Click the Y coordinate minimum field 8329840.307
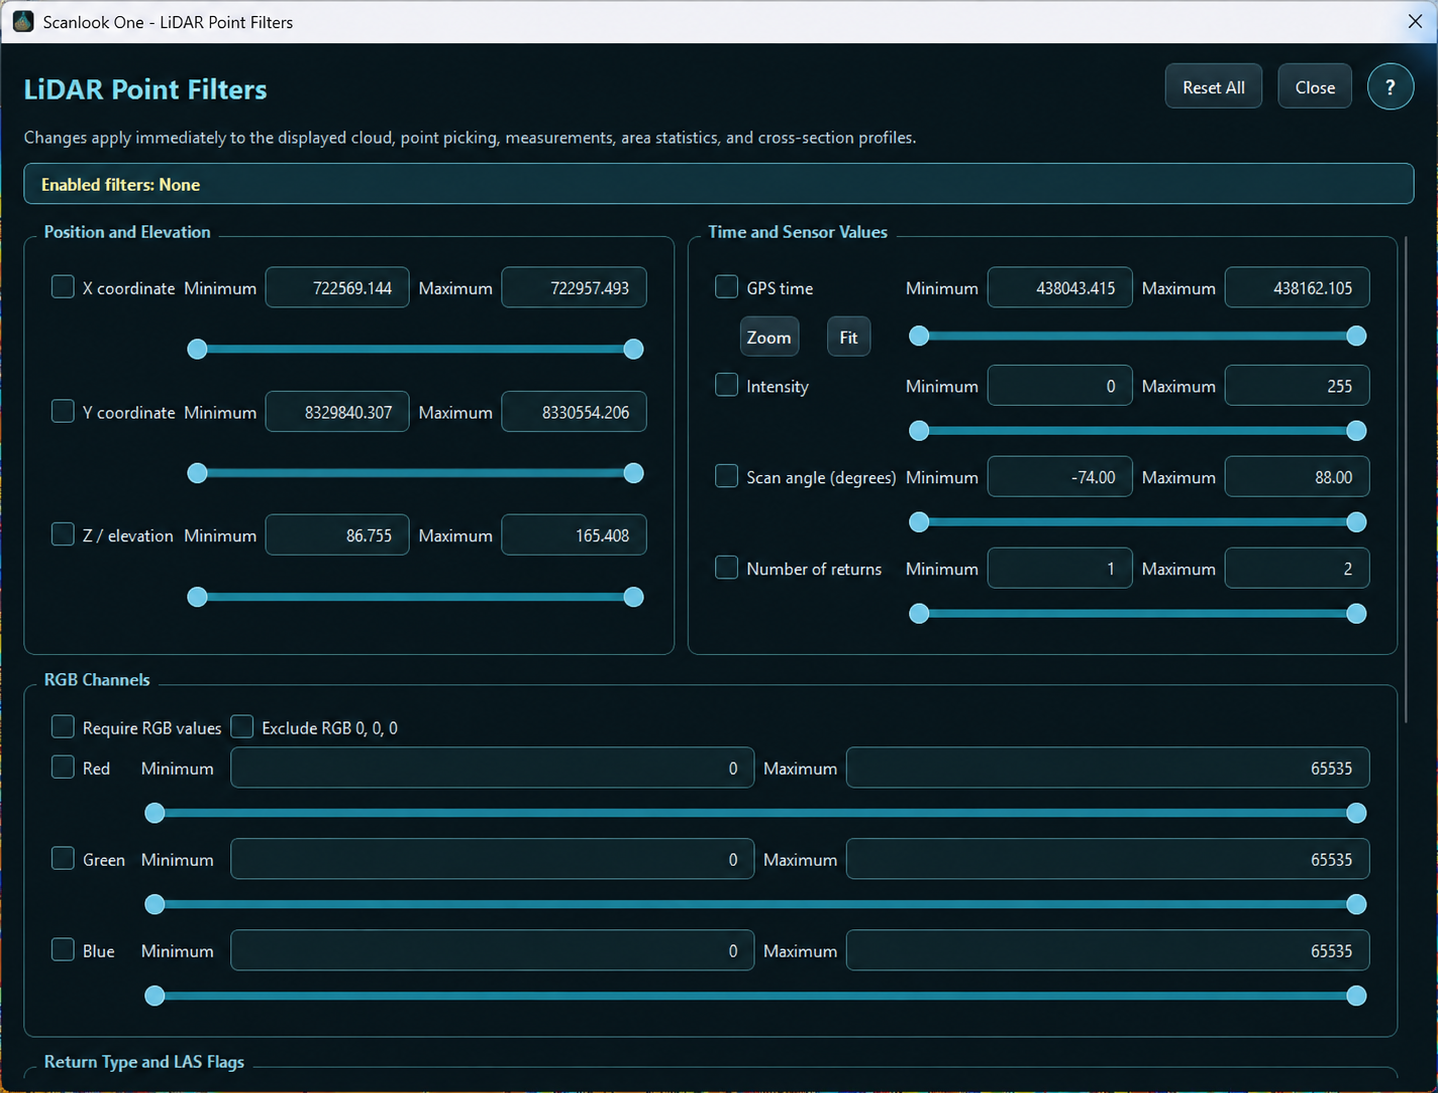 tap(337, 411)
